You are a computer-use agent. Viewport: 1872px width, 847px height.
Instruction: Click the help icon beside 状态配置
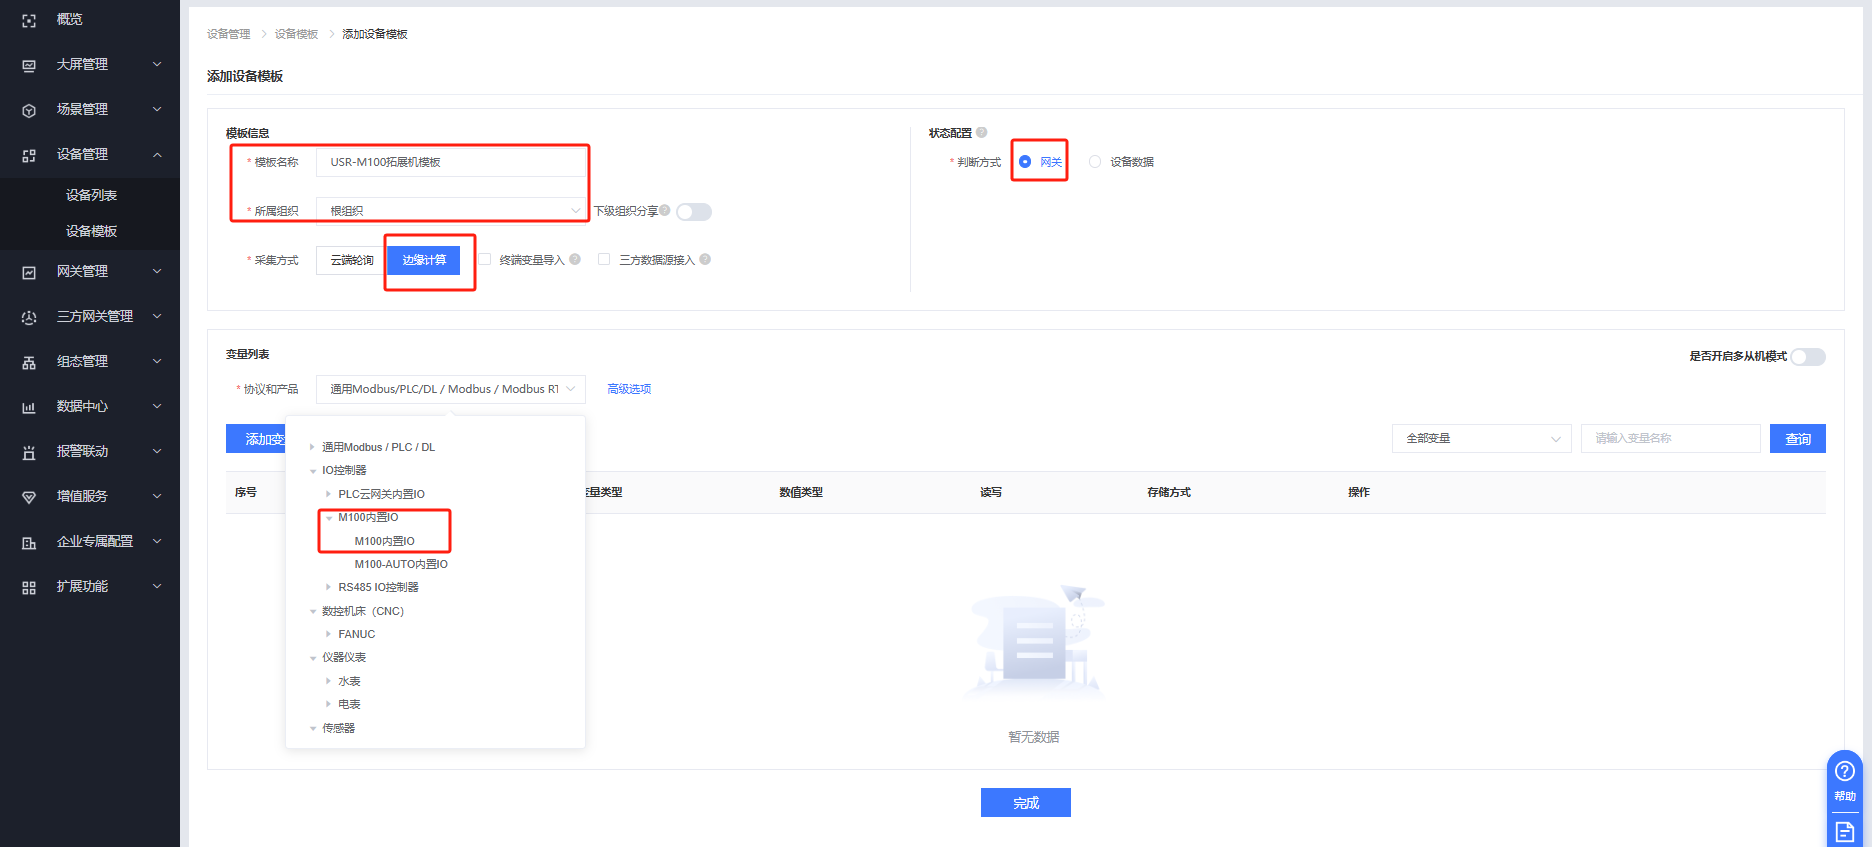[x=981, y=132]
